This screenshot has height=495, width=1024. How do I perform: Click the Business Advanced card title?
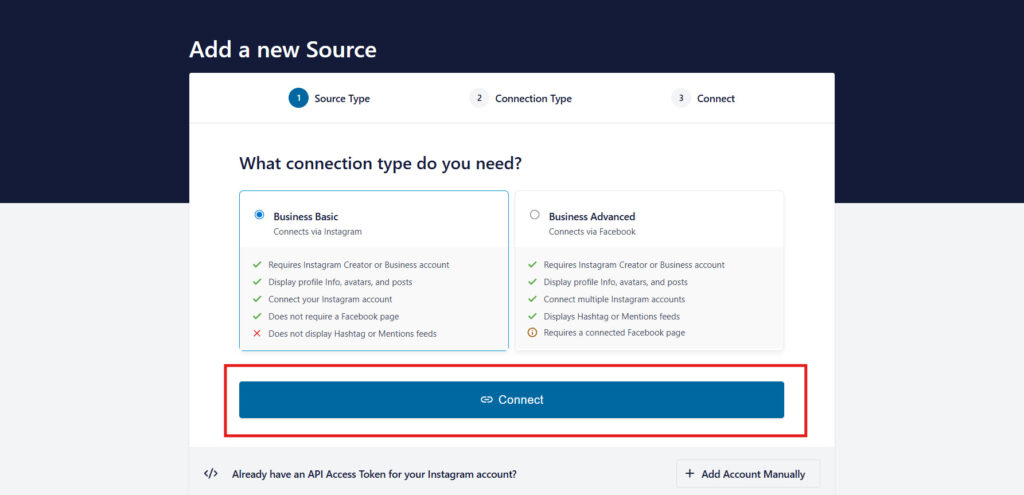point(592,217)
